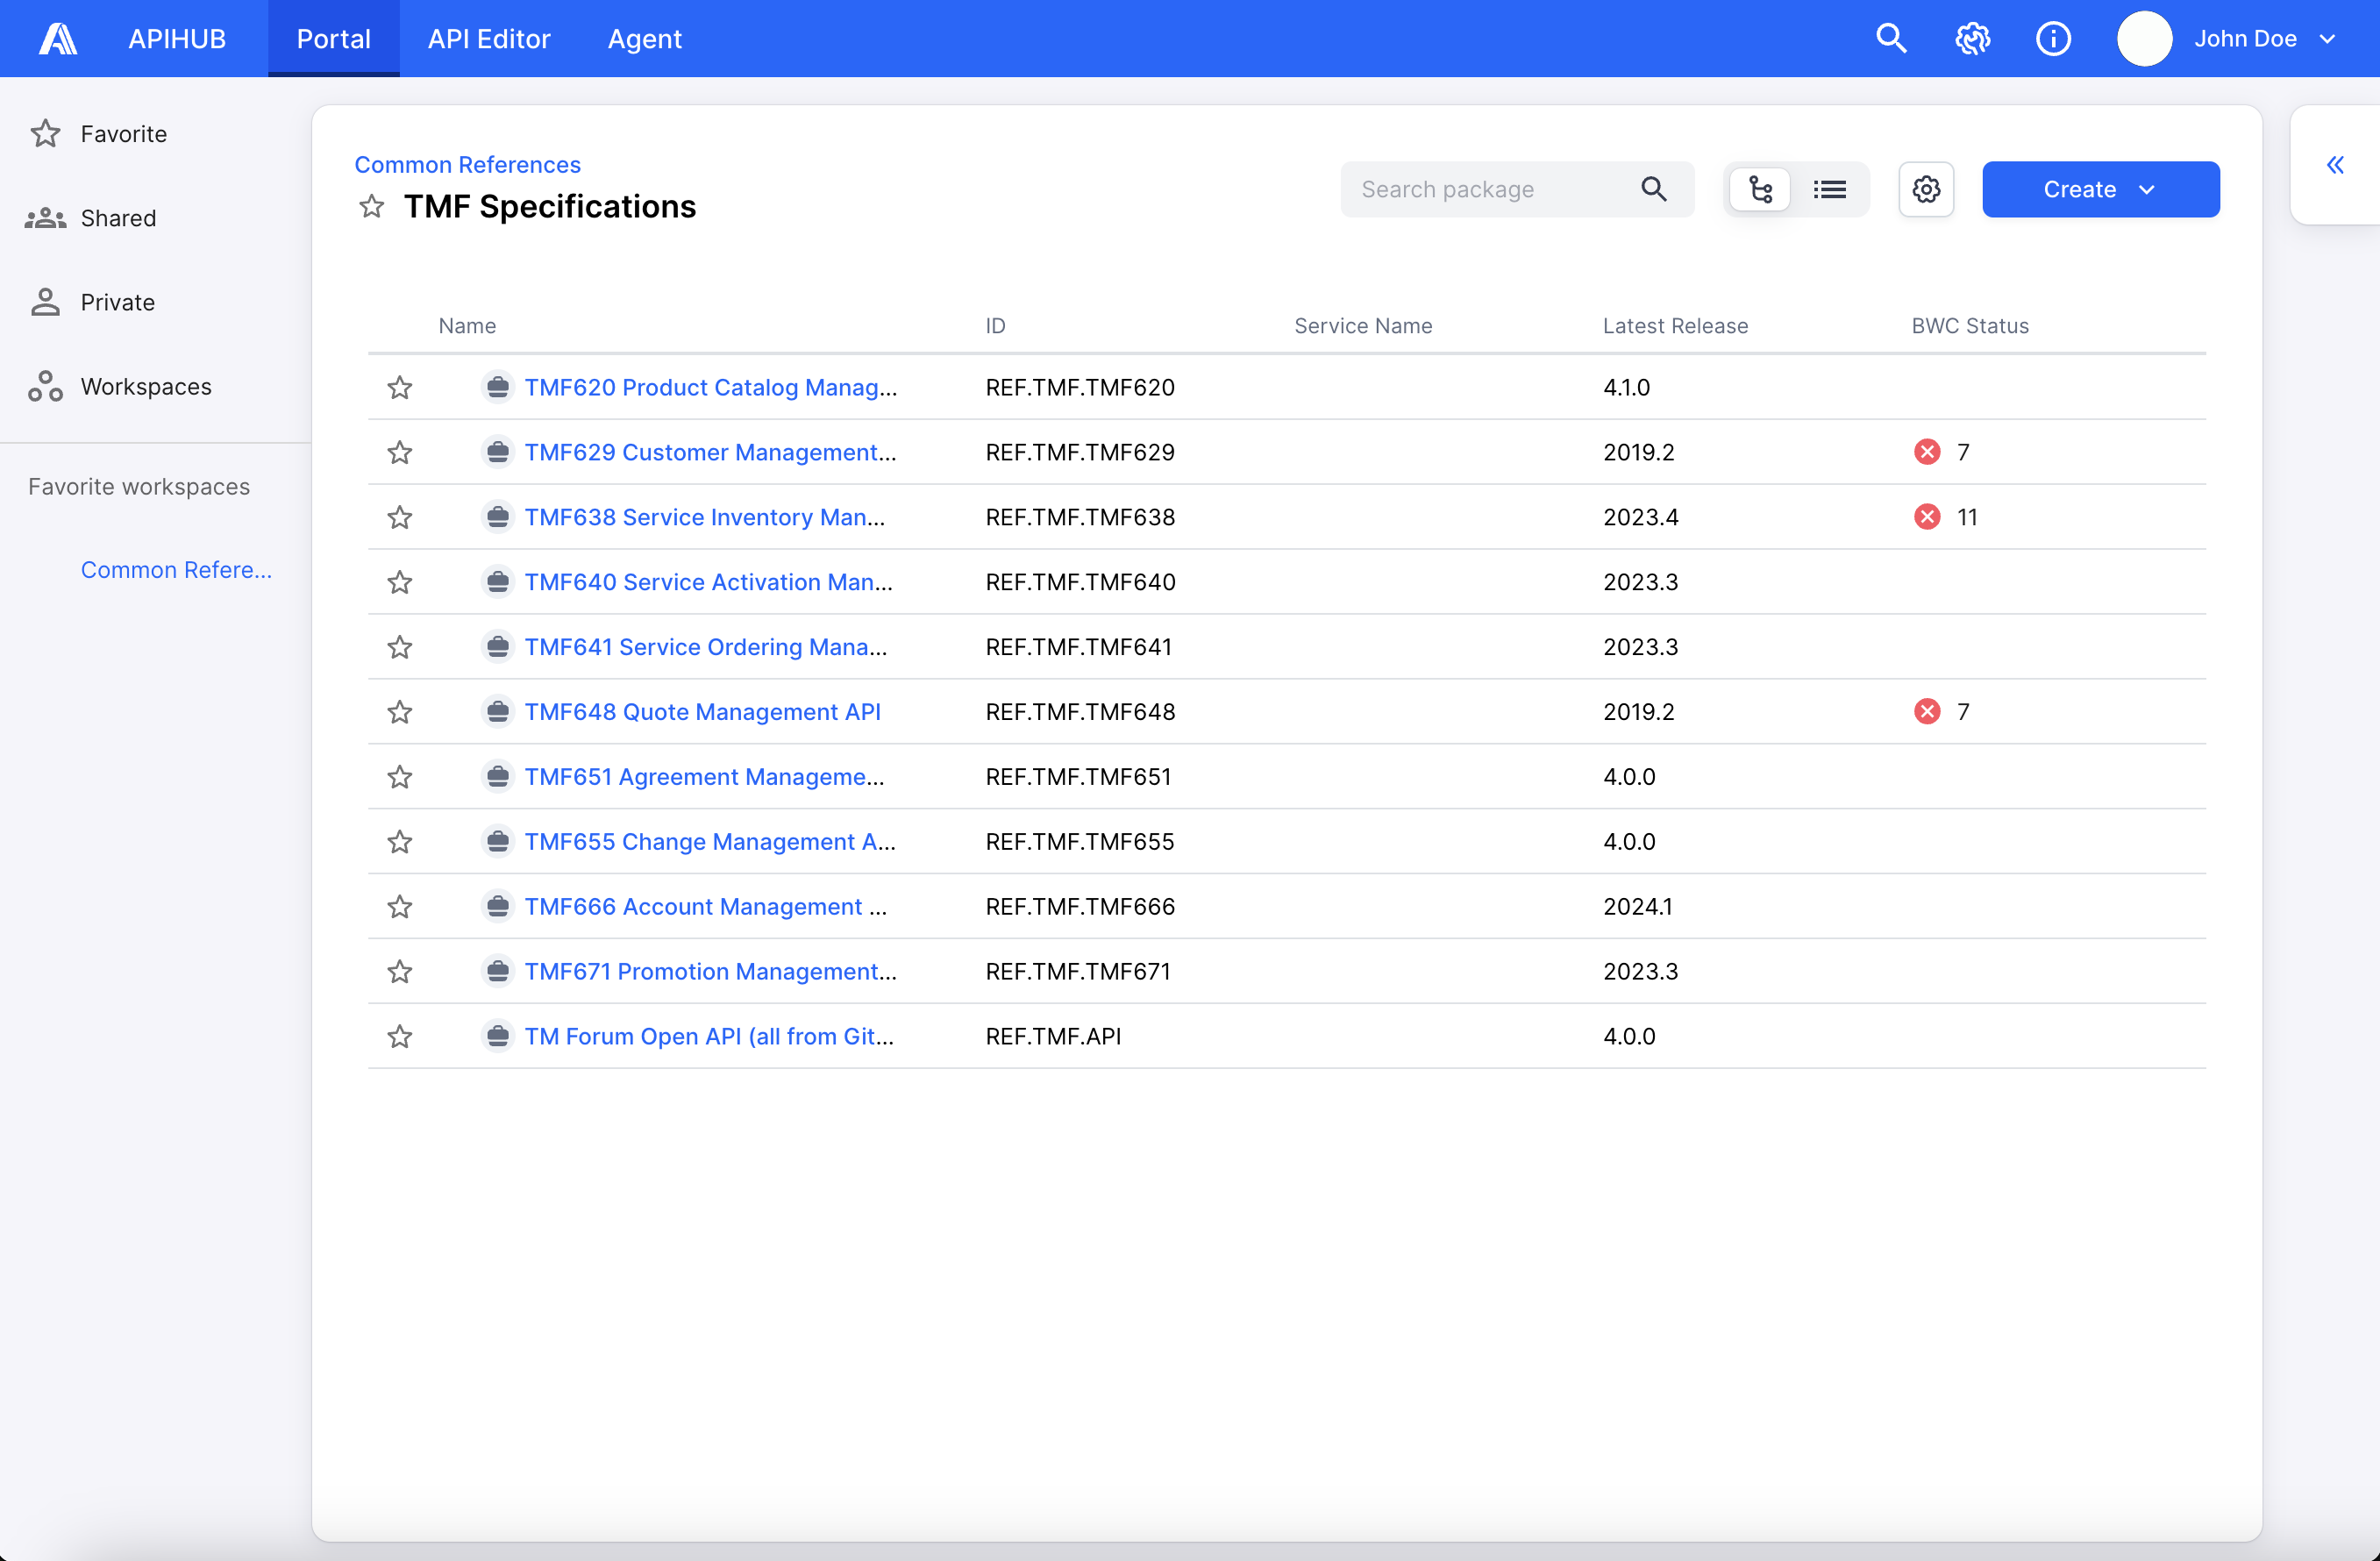Image resolution: width=2380 pixels, height=1561 pixels.
Task: Click red BWC error icon for TMF629
Action: point(1927,452)
